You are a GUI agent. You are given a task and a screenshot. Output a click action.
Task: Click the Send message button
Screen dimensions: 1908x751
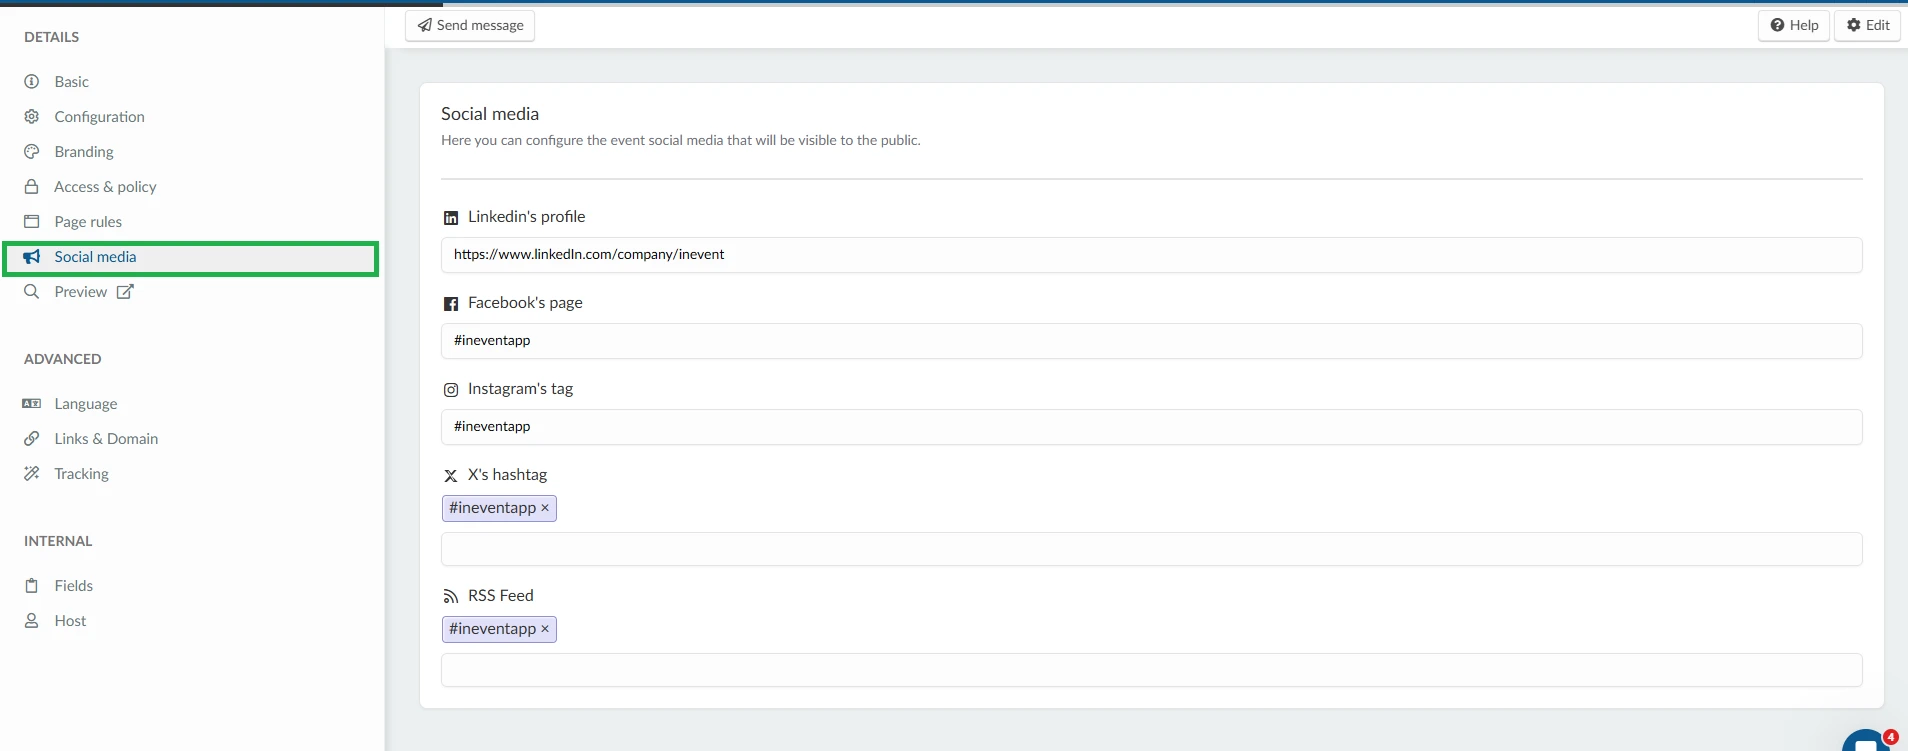470,25
